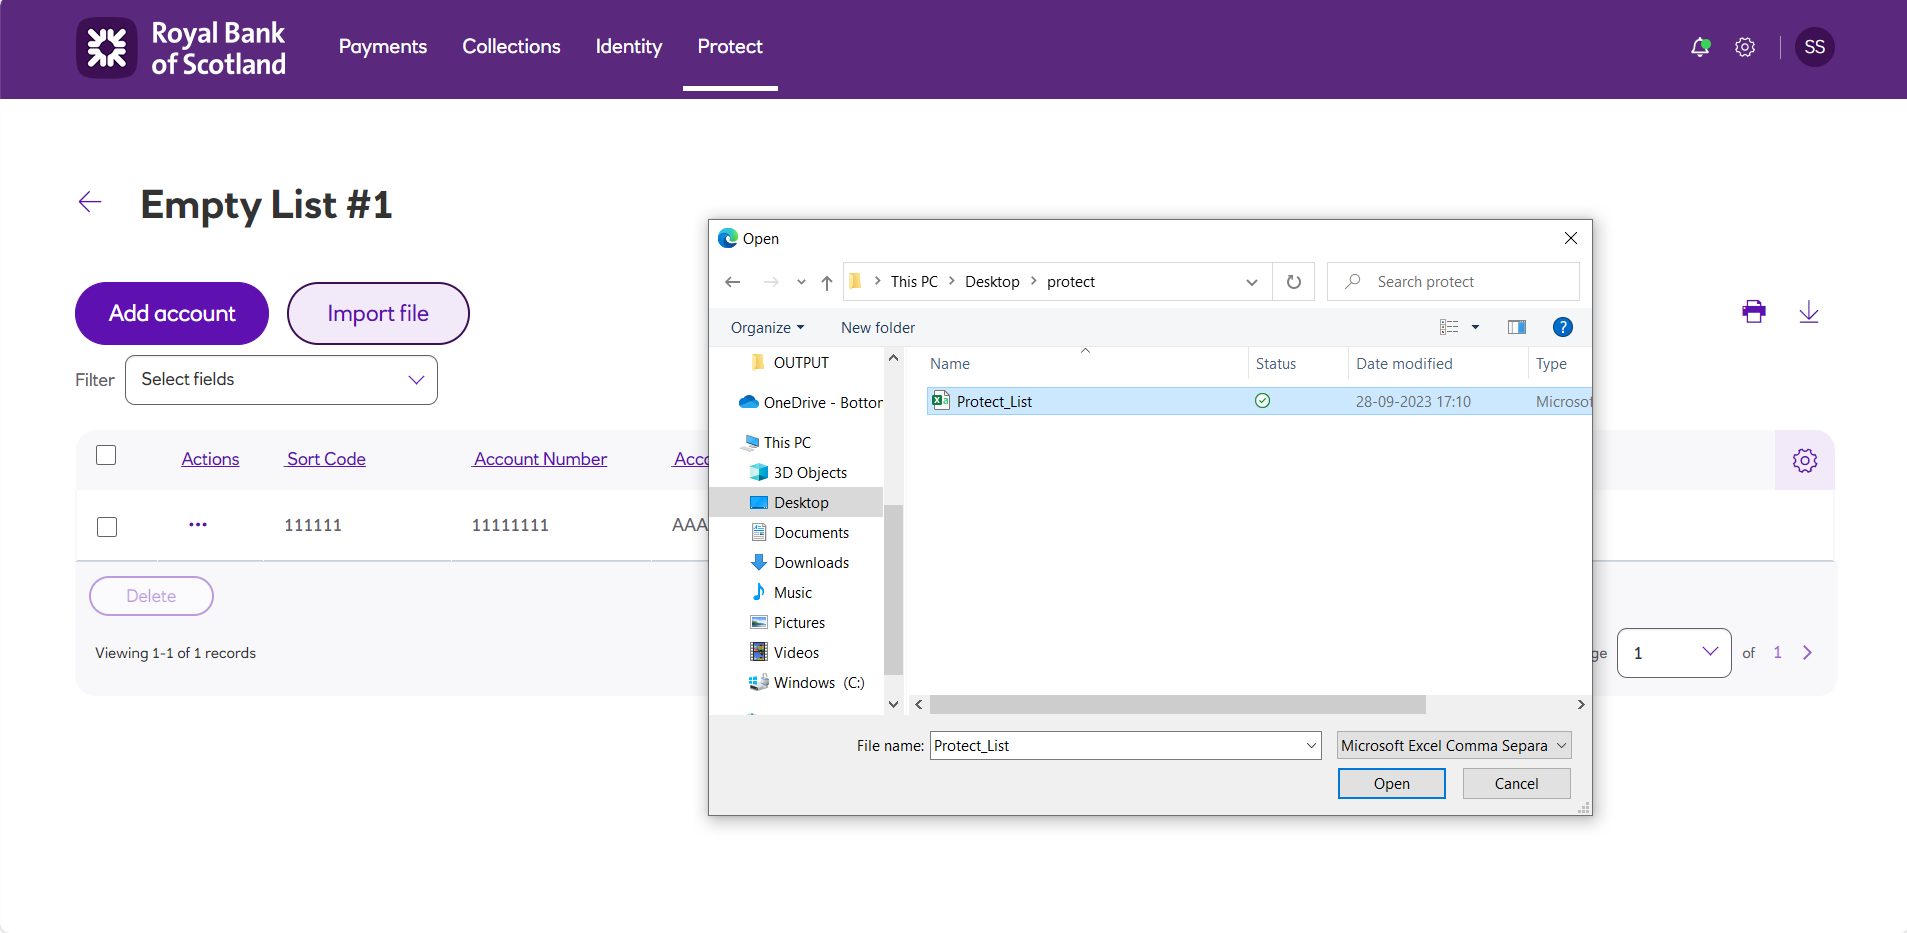The image size is (1907, 933).
Task: Open view options dropdown arrow
Action: click(1475, 327)
